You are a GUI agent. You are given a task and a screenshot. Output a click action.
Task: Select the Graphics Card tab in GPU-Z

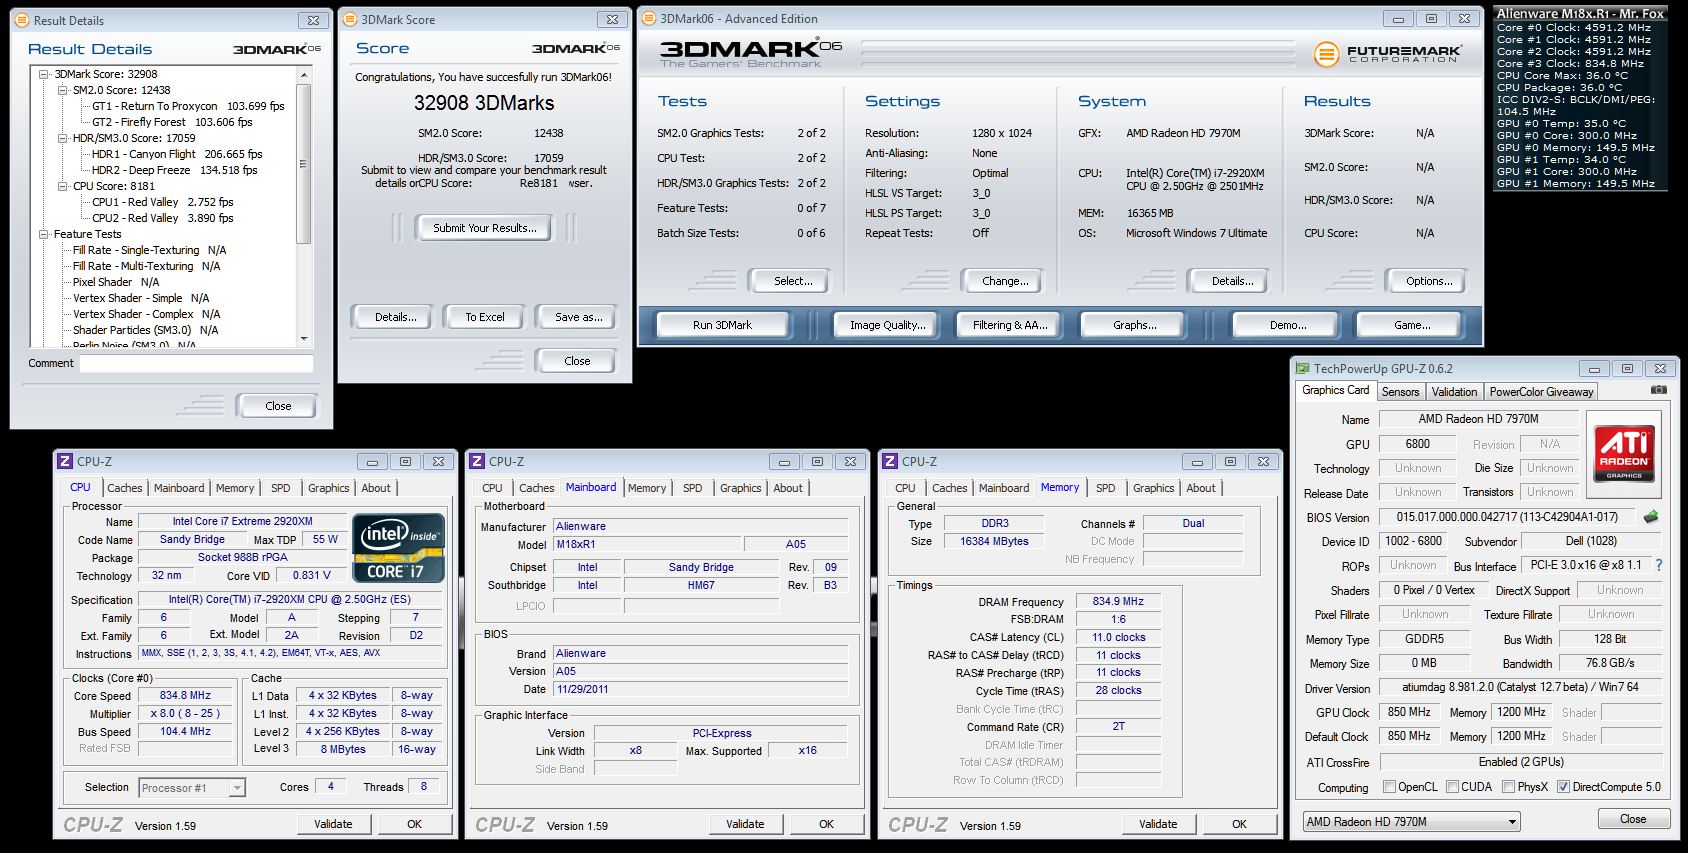(1335, 390)
